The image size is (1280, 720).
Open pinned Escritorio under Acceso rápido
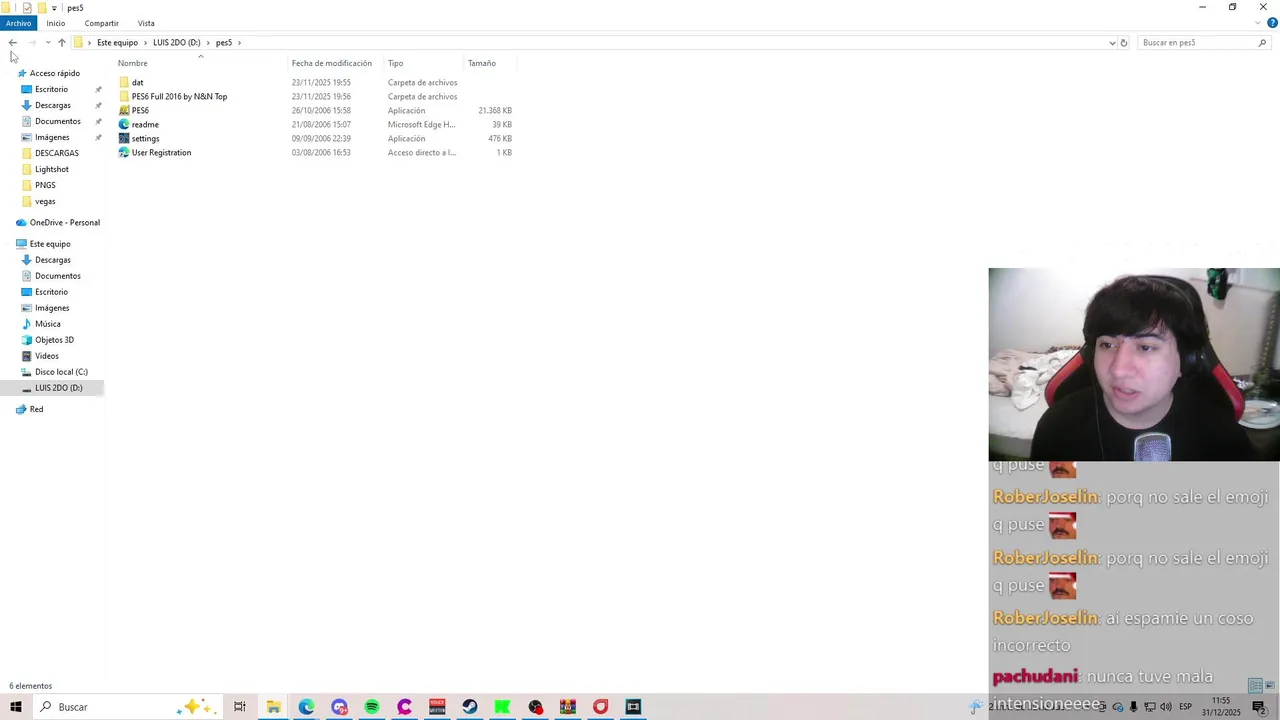(51, 89)
